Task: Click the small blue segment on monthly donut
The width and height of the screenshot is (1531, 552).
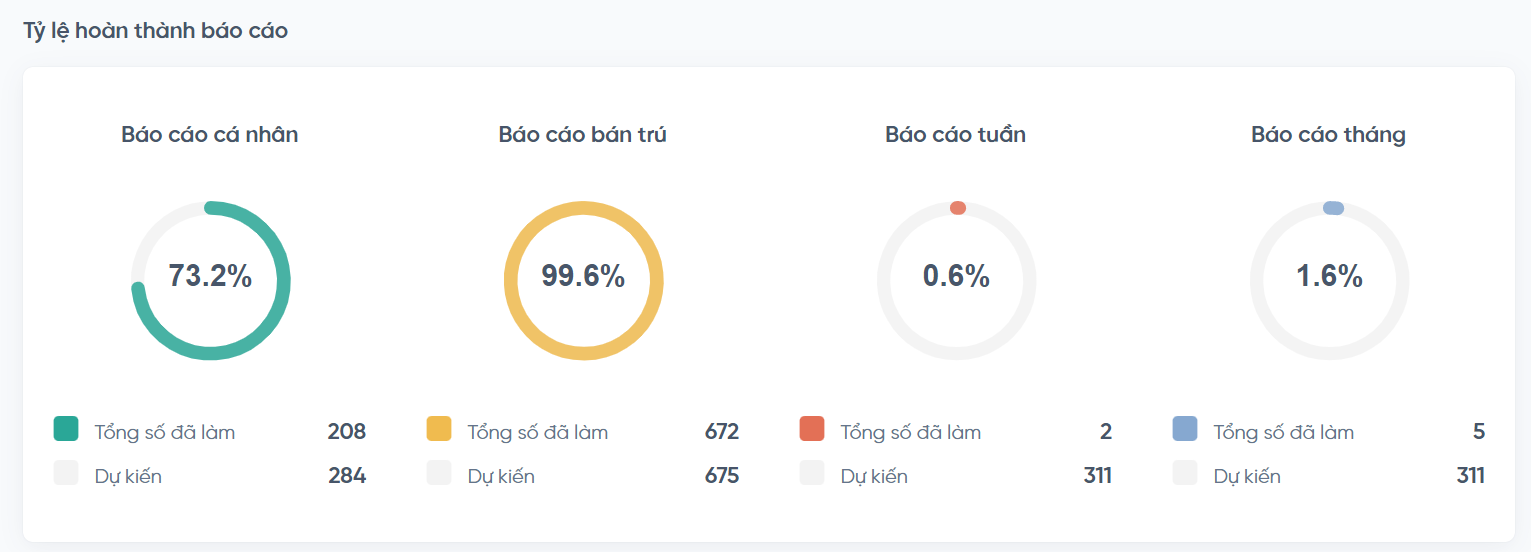Action: click(x=1333, y=208)
